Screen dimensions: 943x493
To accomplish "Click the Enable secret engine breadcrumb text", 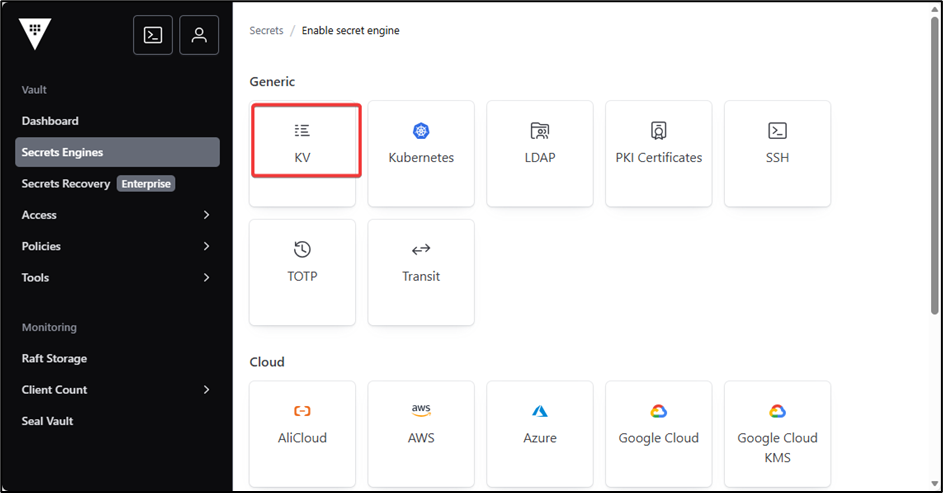I will click(351, 30).
